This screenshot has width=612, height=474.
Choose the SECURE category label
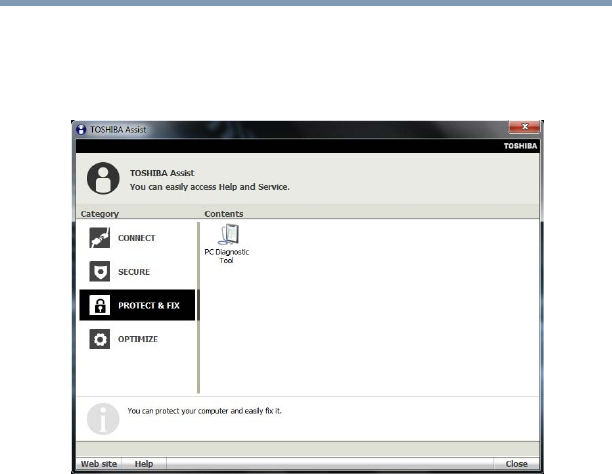134,272
